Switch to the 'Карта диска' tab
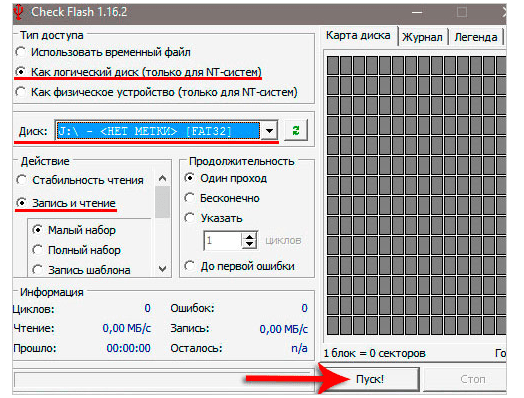The image size is (524, 398). click(x=358, y=36)
